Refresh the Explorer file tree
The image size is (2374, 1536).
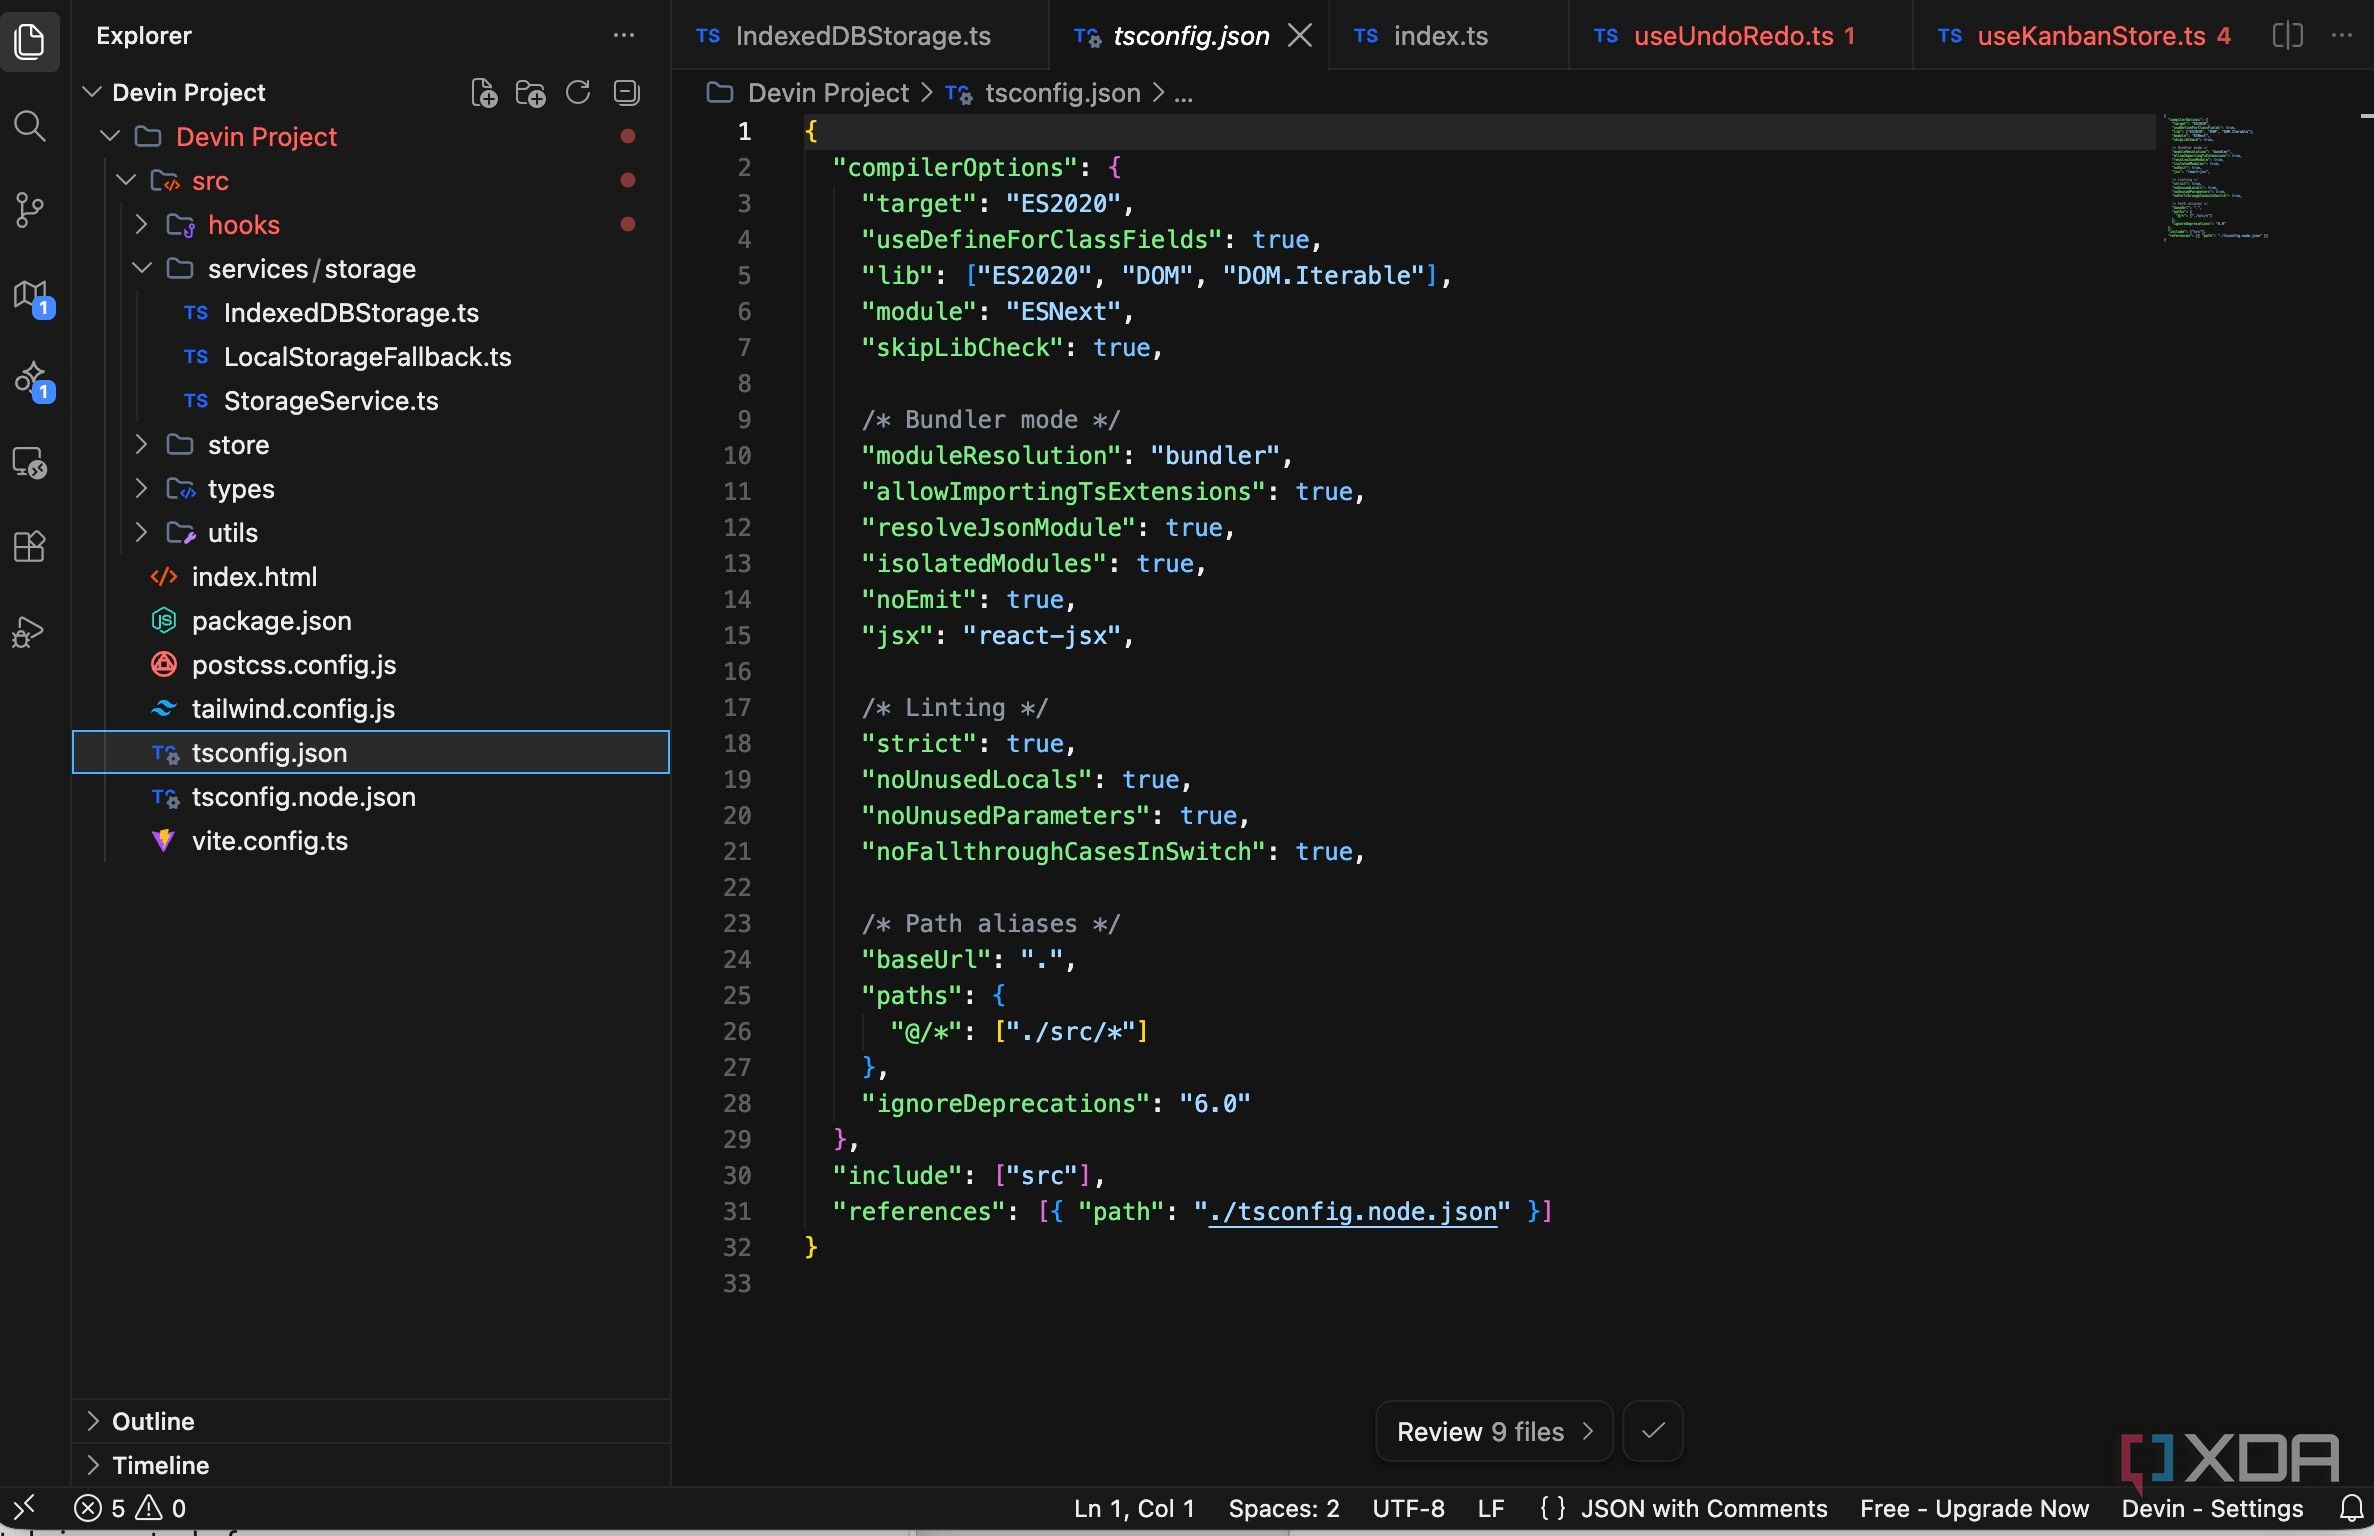coord(578,93)
